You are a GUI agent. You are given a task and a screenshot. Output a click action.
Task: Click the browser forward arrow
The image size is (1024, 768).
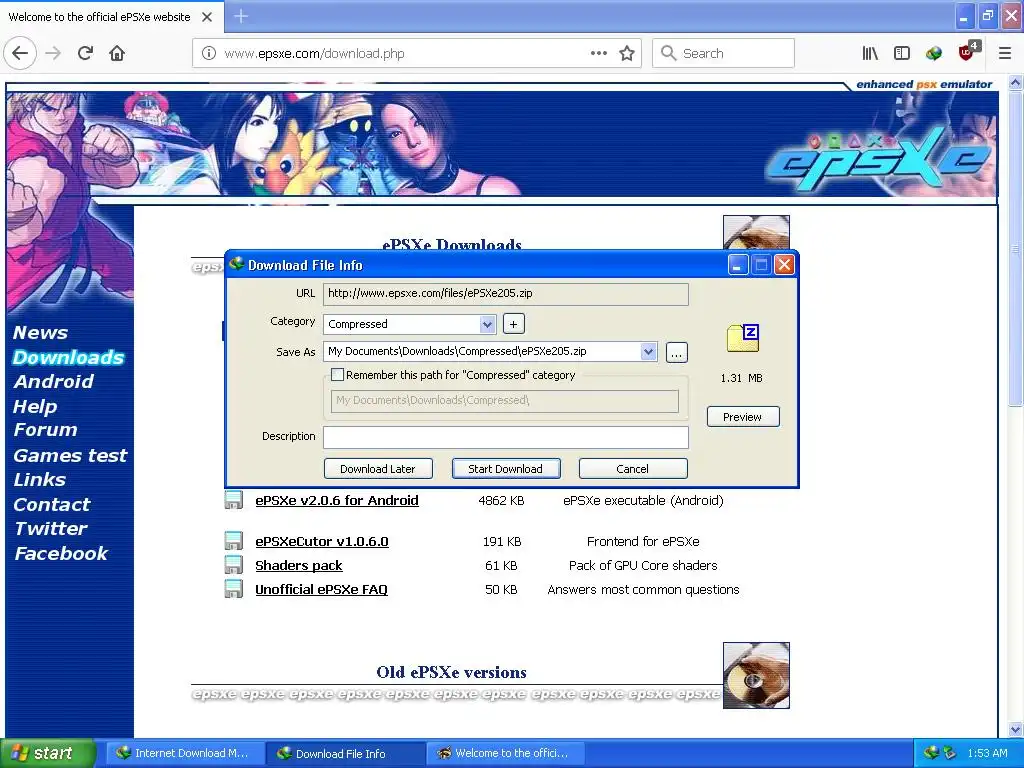[x=54, y=54]
